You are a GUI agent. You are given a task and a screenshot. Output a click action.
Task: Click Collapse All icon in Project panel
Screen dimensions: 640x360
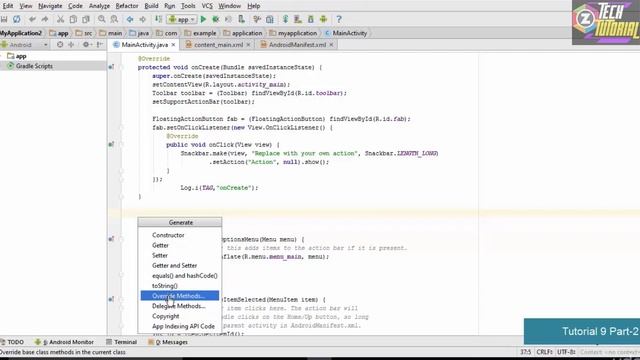pyautogui.click(x=71, y=44)
